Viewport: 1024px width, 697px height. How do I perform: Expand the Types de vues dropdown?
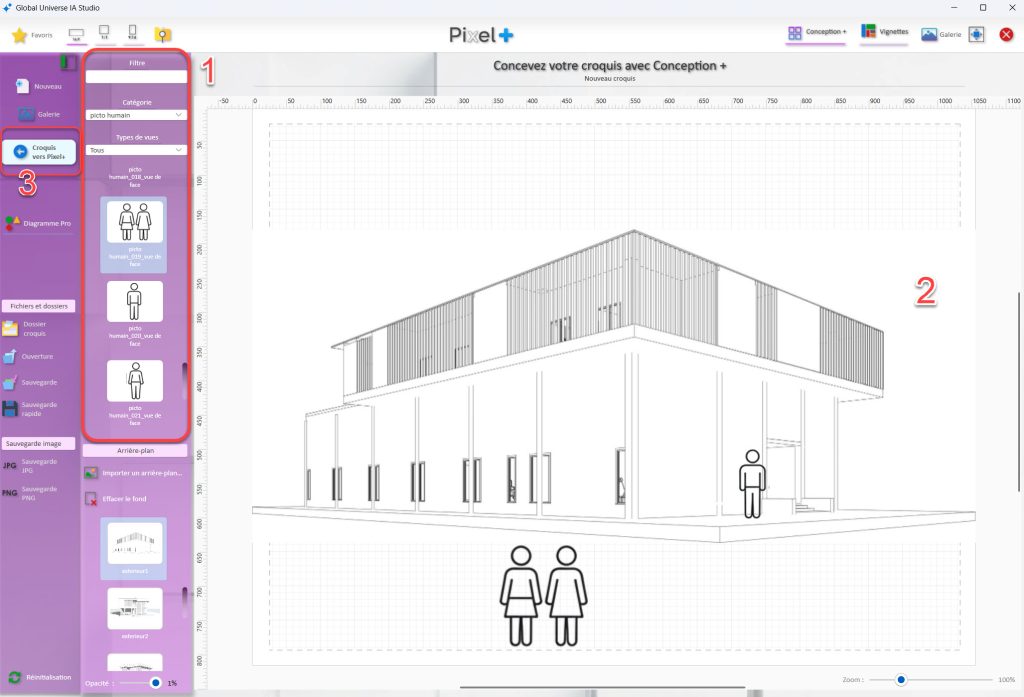click(137, 150)
